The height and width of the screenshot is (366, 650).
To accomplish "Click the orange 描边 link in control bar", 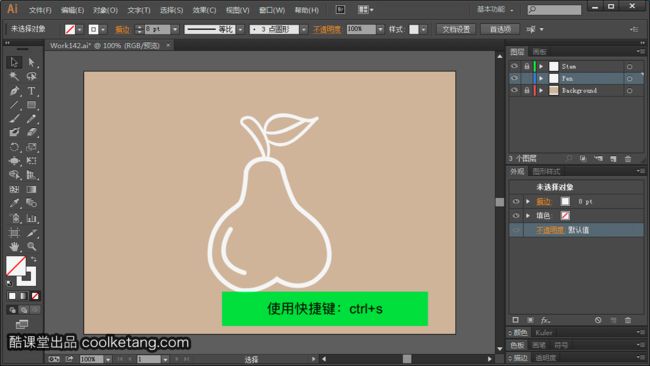I will click(122, 29).
